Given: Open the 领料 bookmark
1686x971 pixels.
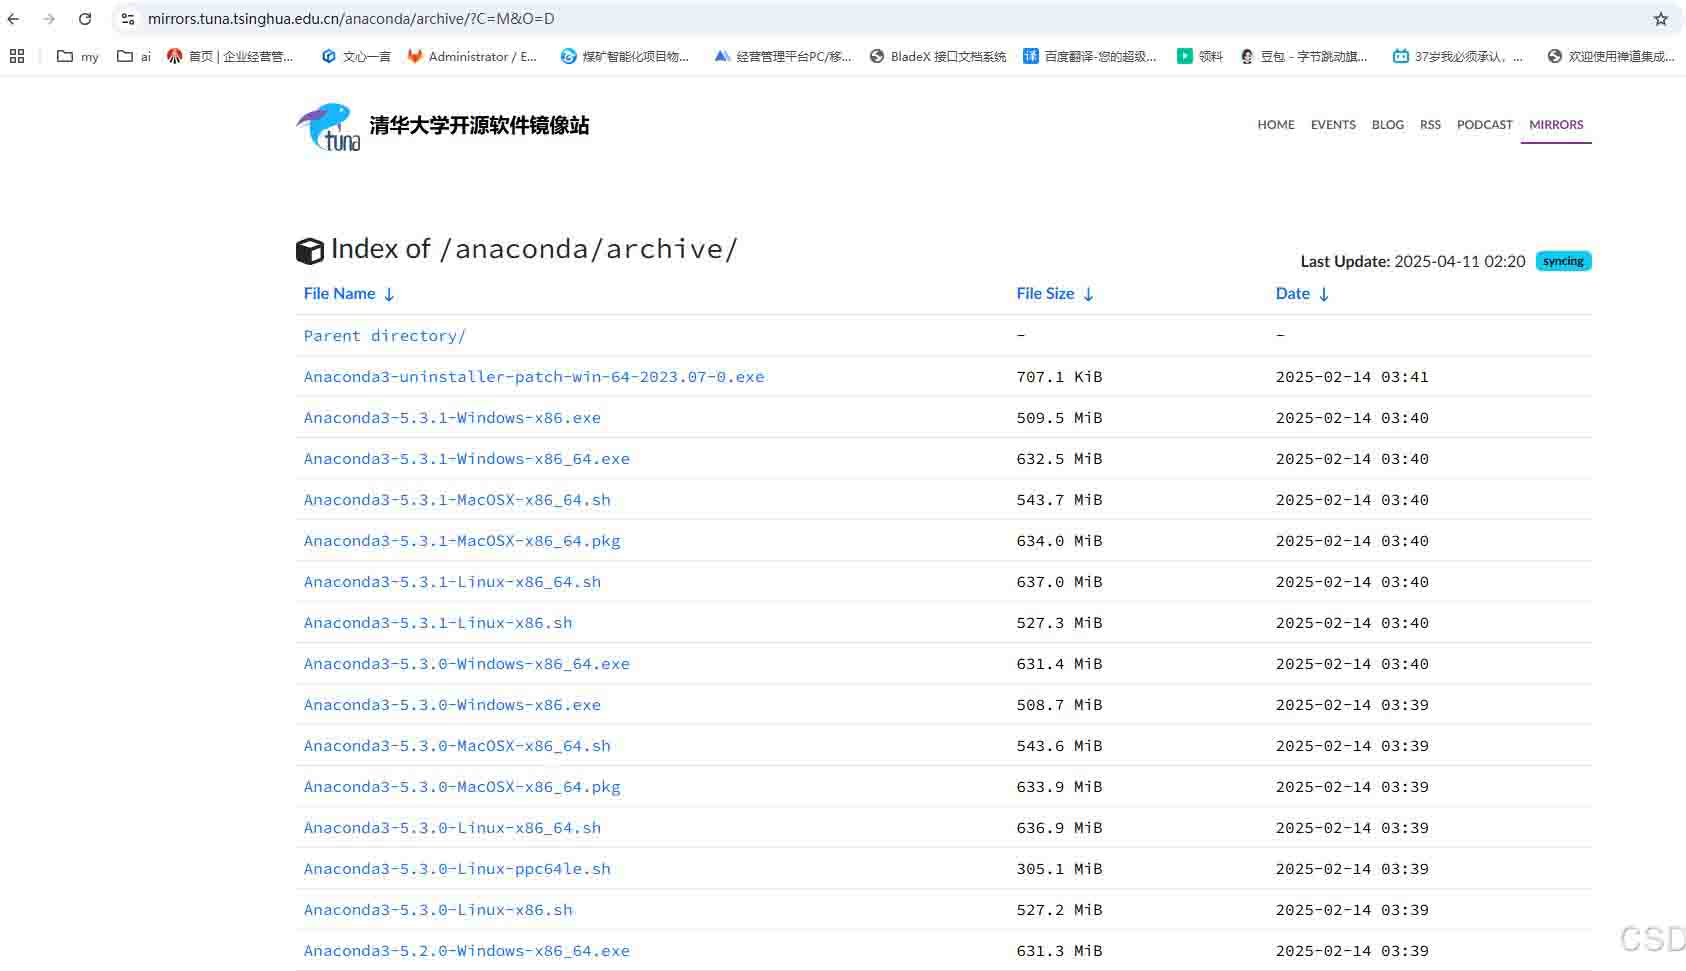Looking at the screenshot, I should point(1200,56).
